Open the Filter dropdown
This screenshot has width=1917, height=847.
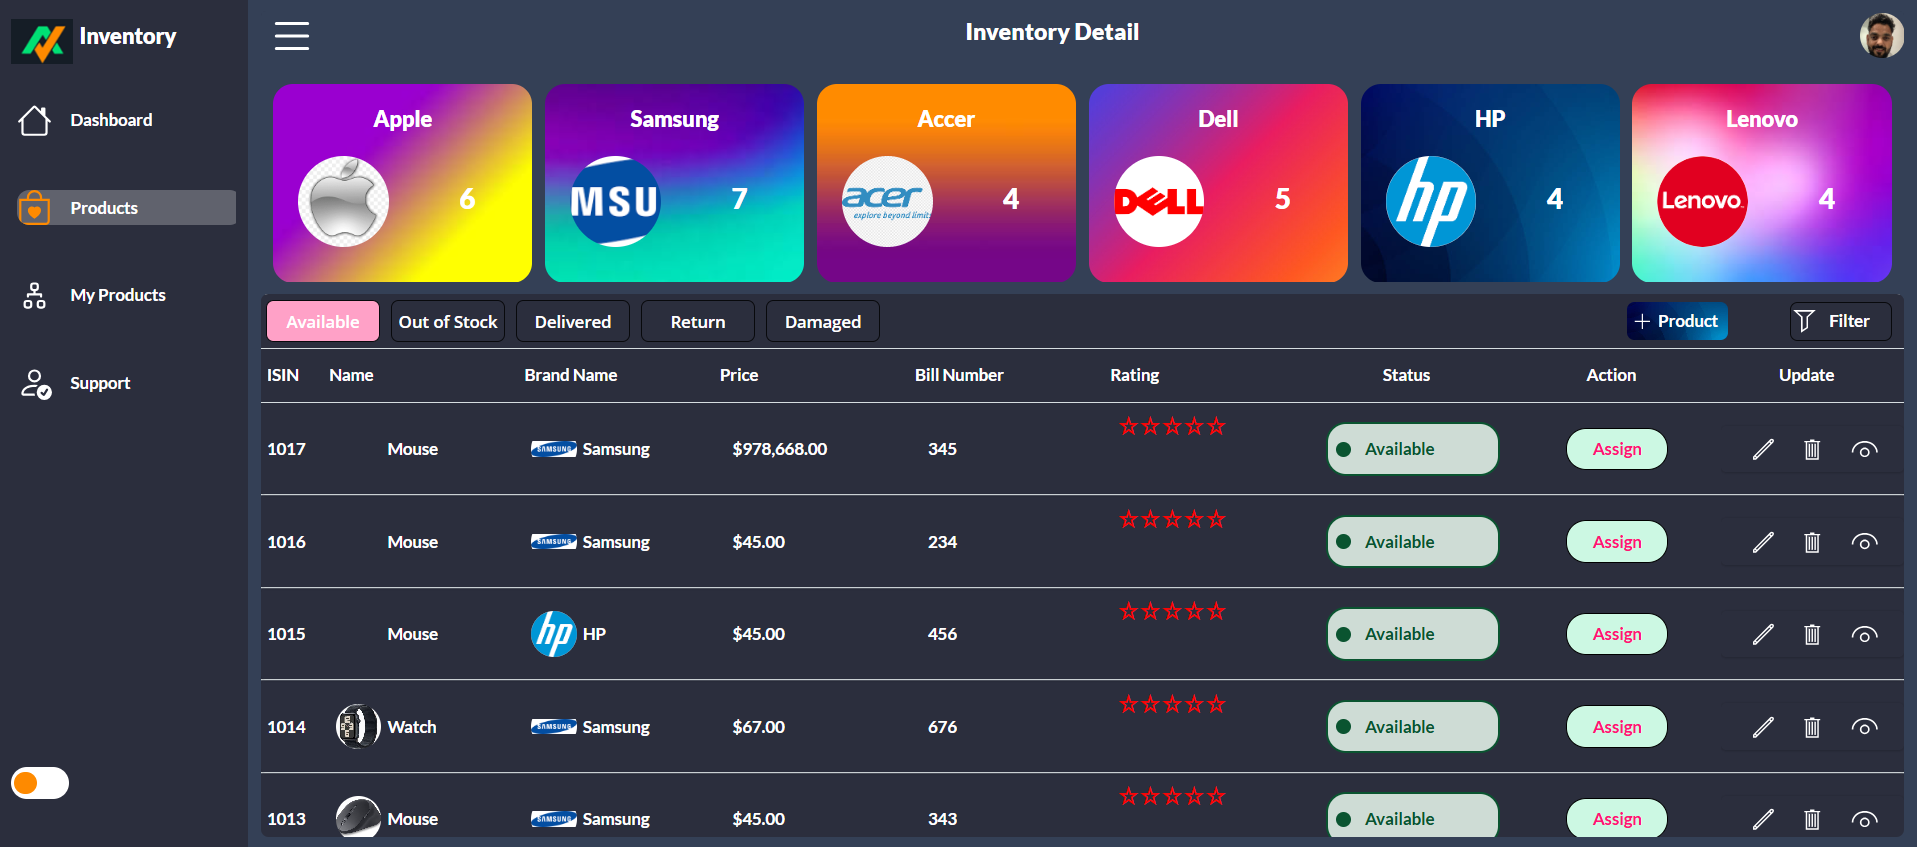pos(1839,321)
